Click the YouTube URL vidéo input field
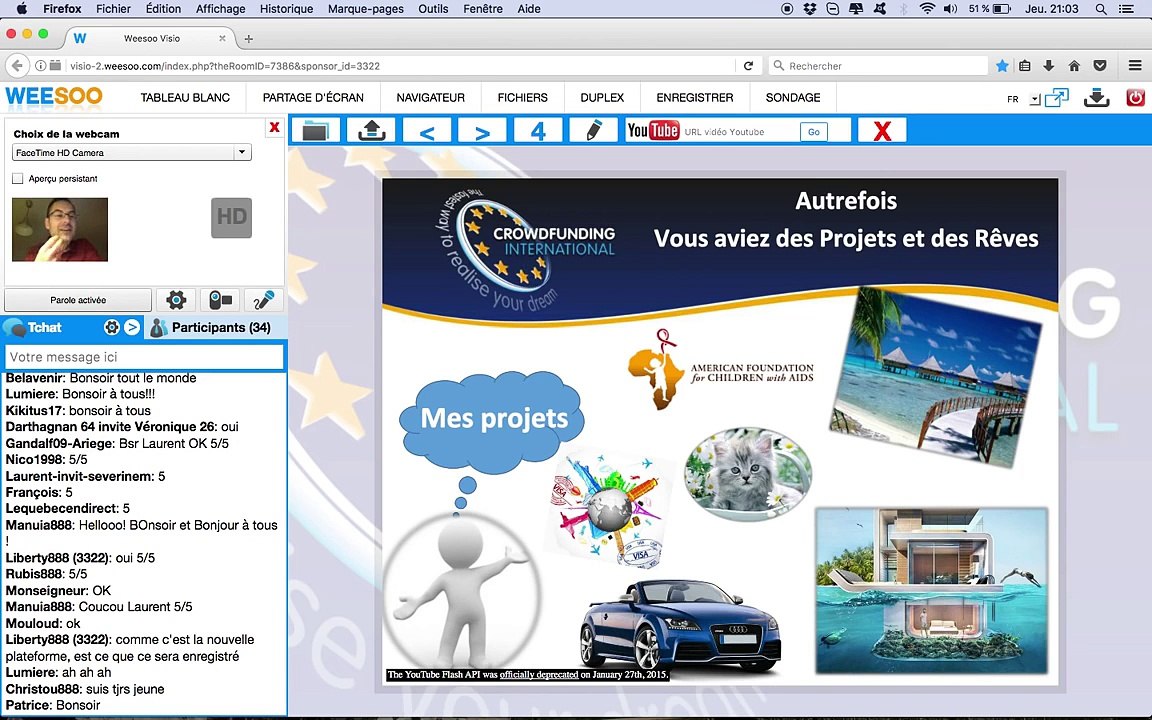1152x720 pixels. [739, 132]
